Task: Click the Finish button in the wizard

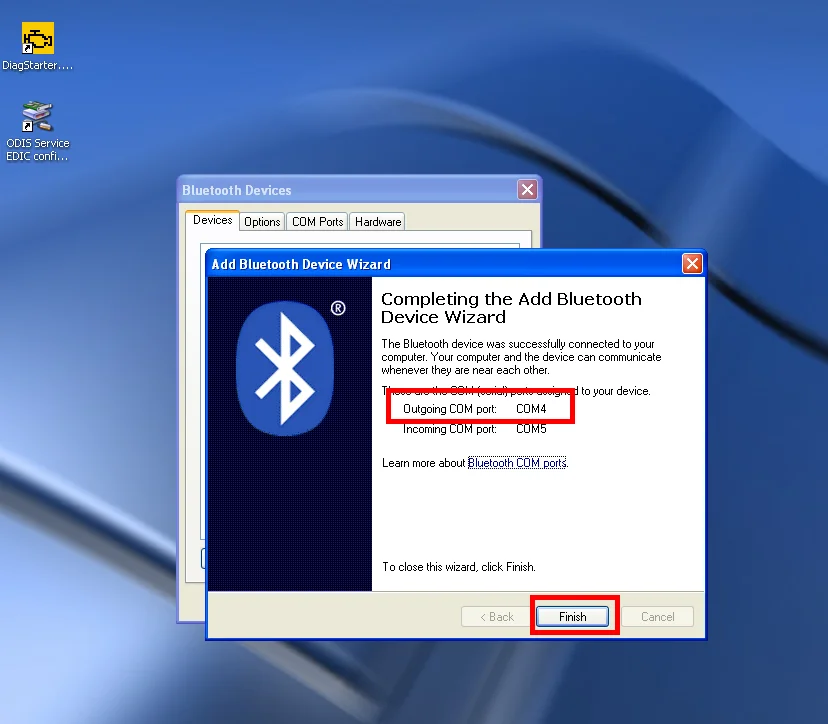Action: [572, 616]
